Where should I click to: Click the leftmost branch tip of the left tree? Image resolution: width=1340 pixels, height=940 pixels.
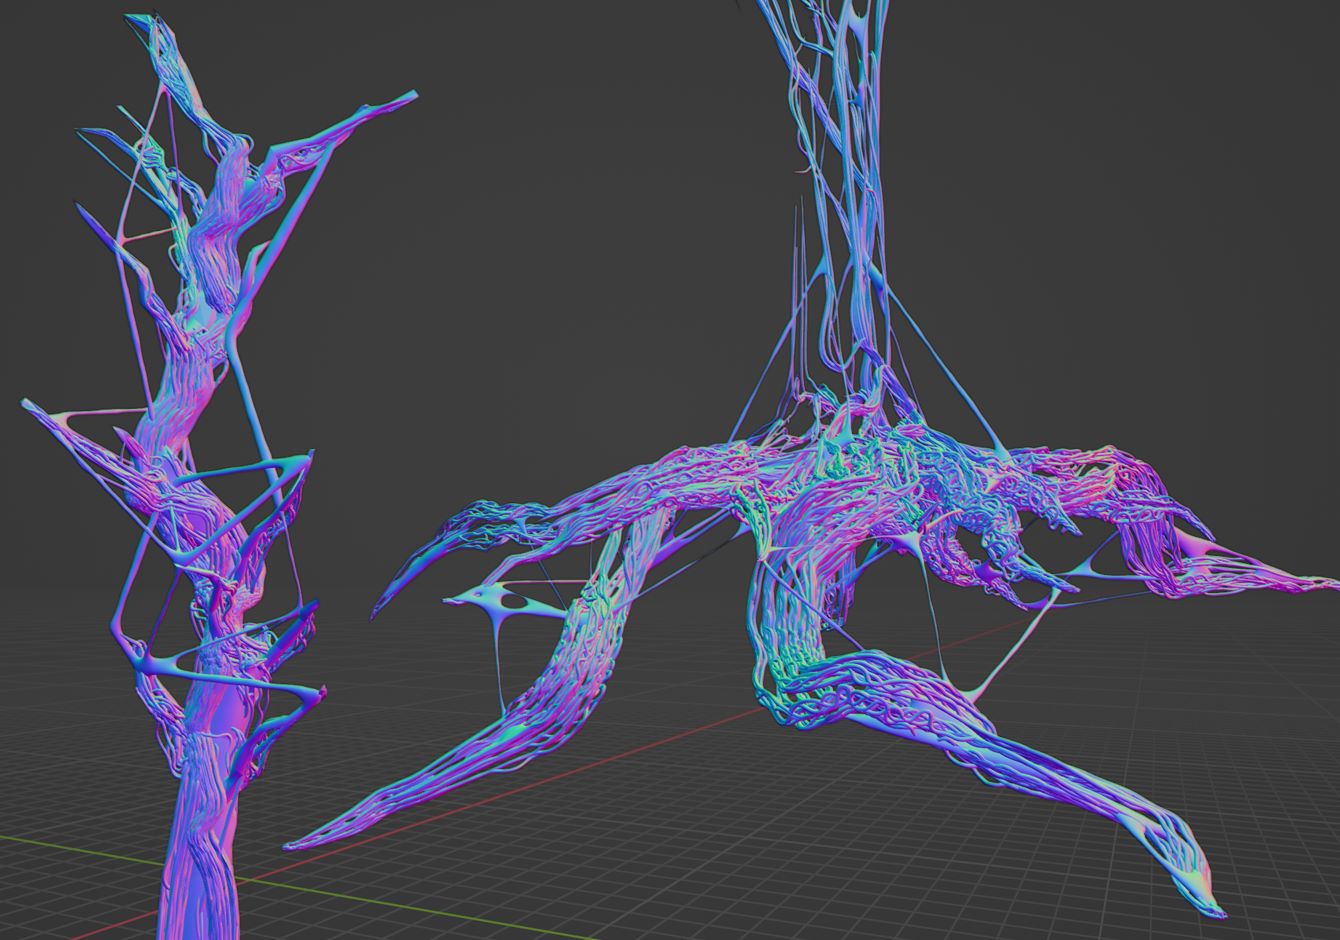pyautogui.click(x=28, y=405)
